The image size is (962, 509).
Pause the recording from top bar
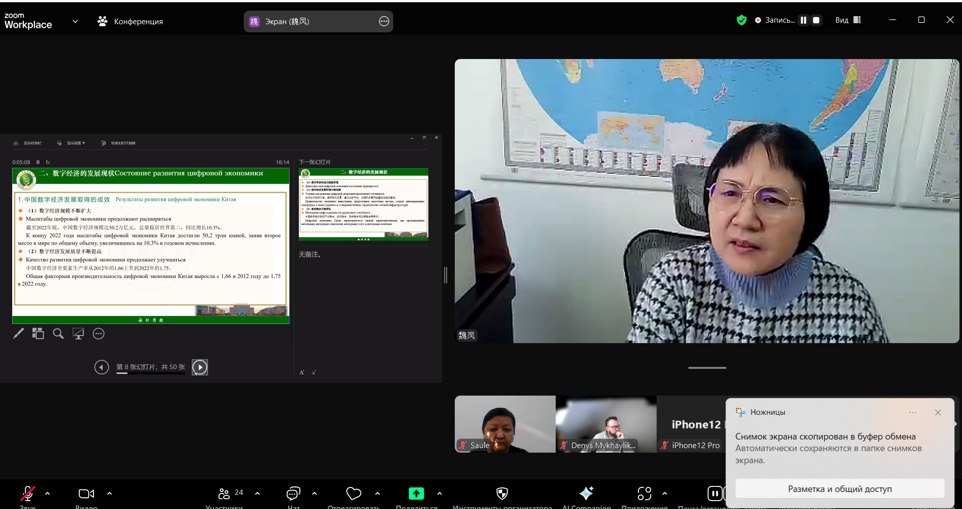pyautogui.click(x=803, y=20)
